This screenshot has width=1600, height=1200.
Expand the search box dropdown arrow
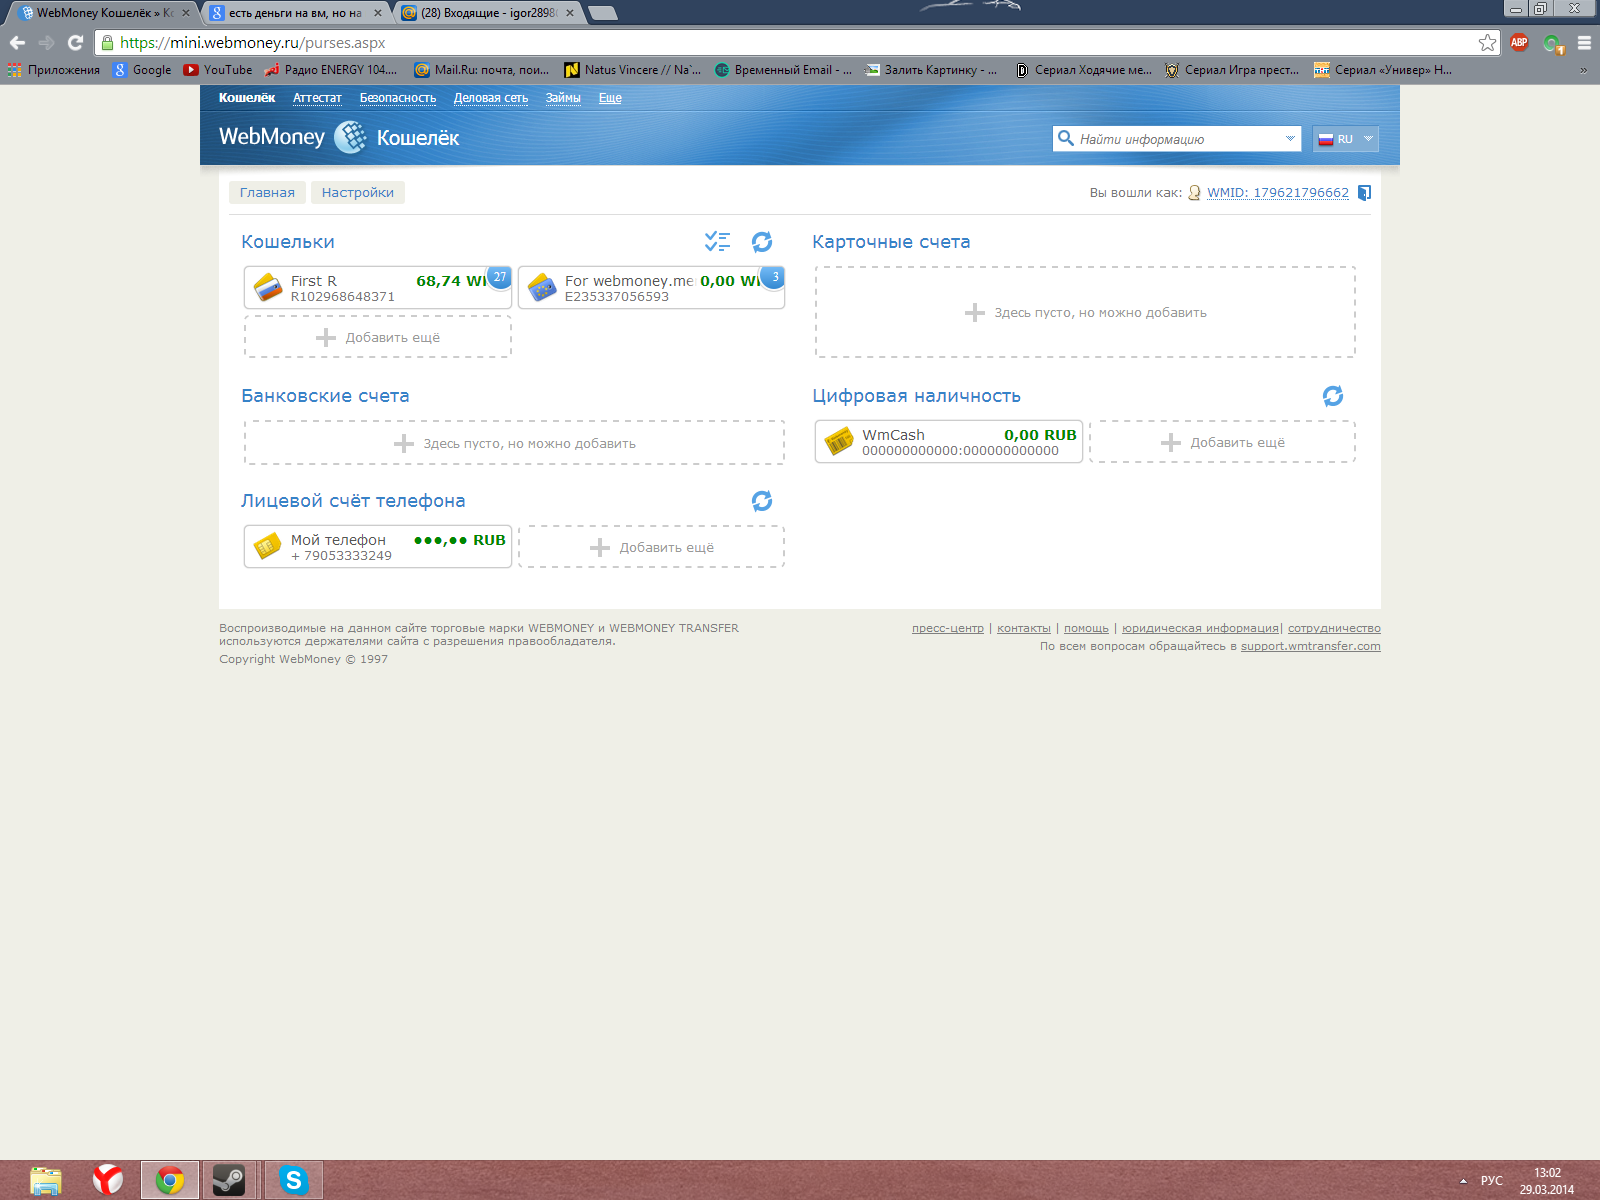coord(1290,139)
